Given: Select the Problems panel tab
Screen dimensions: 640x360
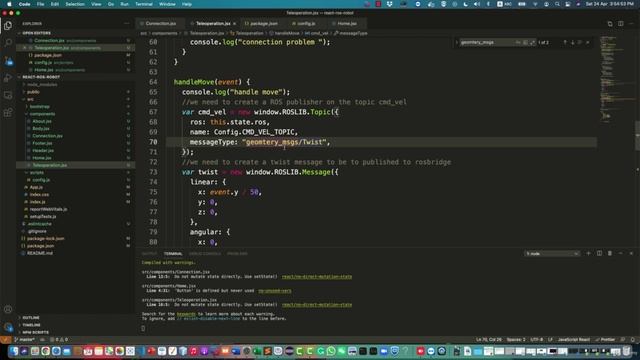Looking at the screenshot, I should (x=237, y=253).
